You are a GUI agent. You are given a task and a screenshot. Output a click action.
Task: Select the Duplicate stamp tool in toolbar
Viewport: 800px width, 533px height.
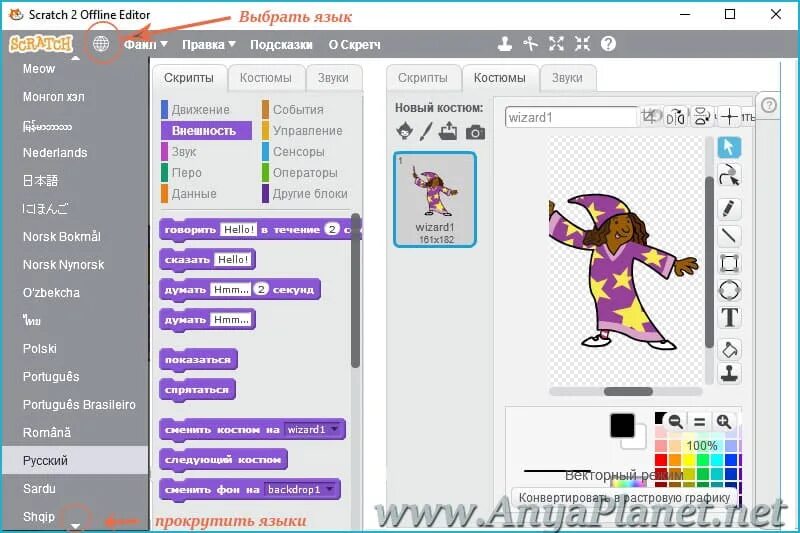point(505,44)
